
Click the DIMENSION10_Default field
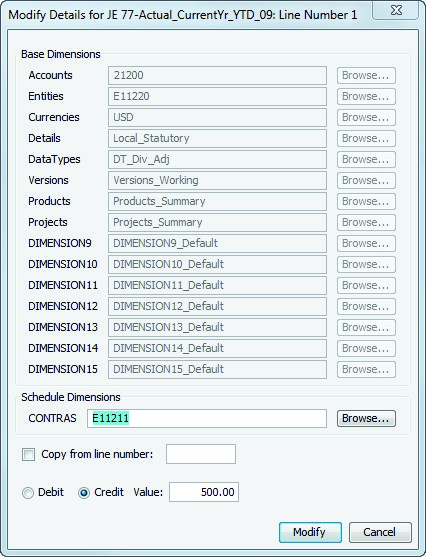click(x=217, y=264)
